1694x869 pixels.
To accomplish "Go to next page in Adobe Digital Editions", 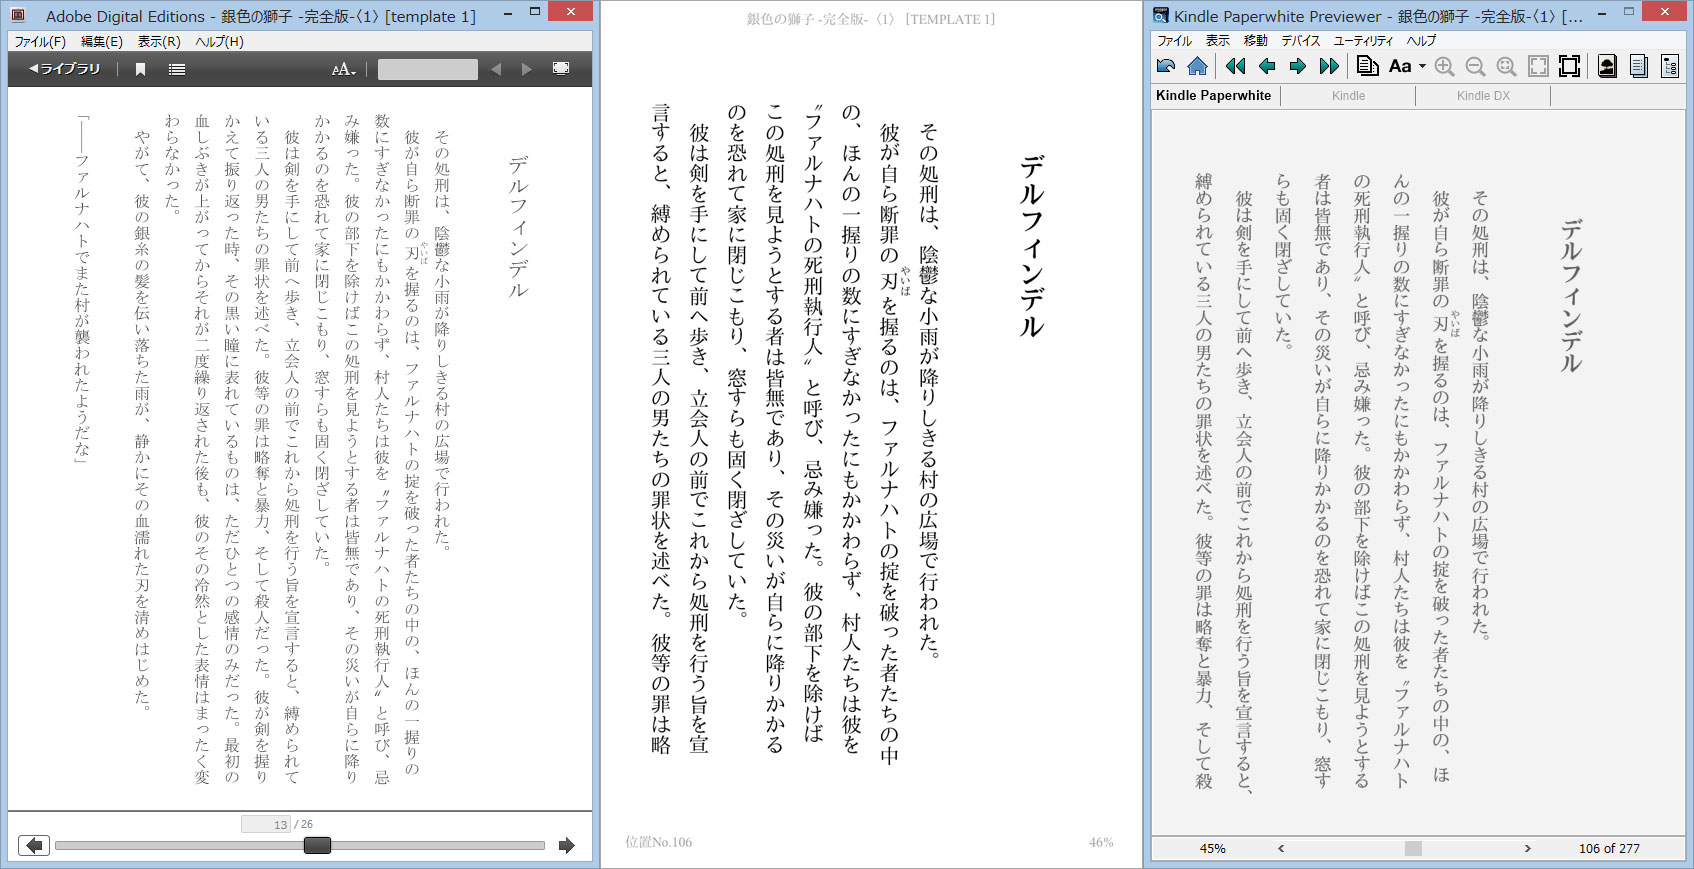I will (567, 845).
